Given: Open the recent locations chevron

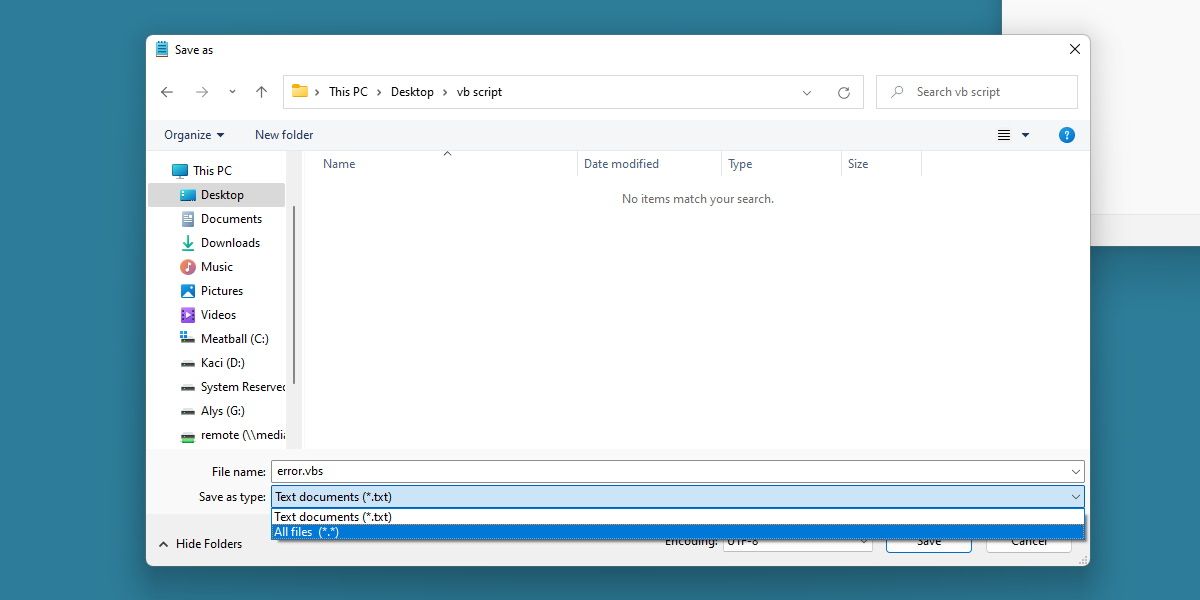Looking at the screenshot, I should tap(232, 92).
